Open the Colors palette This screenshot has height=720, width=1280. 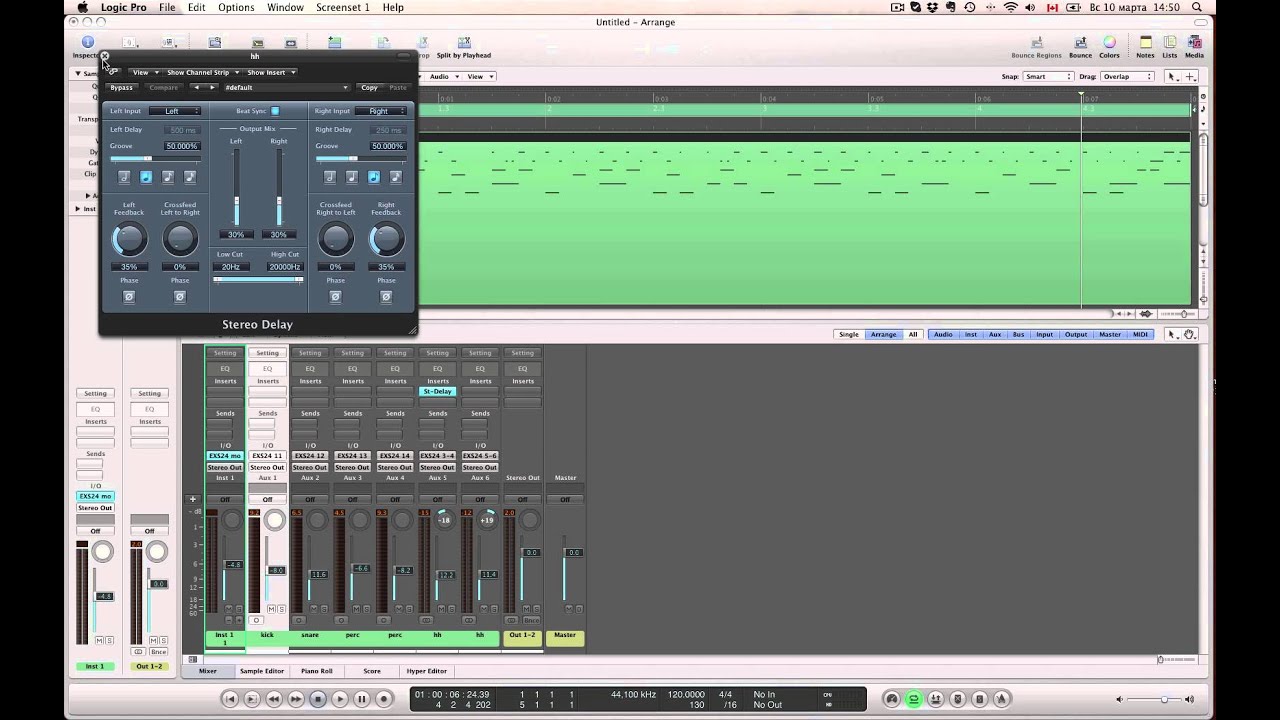pyautogui.click(x=1109, y=47)
